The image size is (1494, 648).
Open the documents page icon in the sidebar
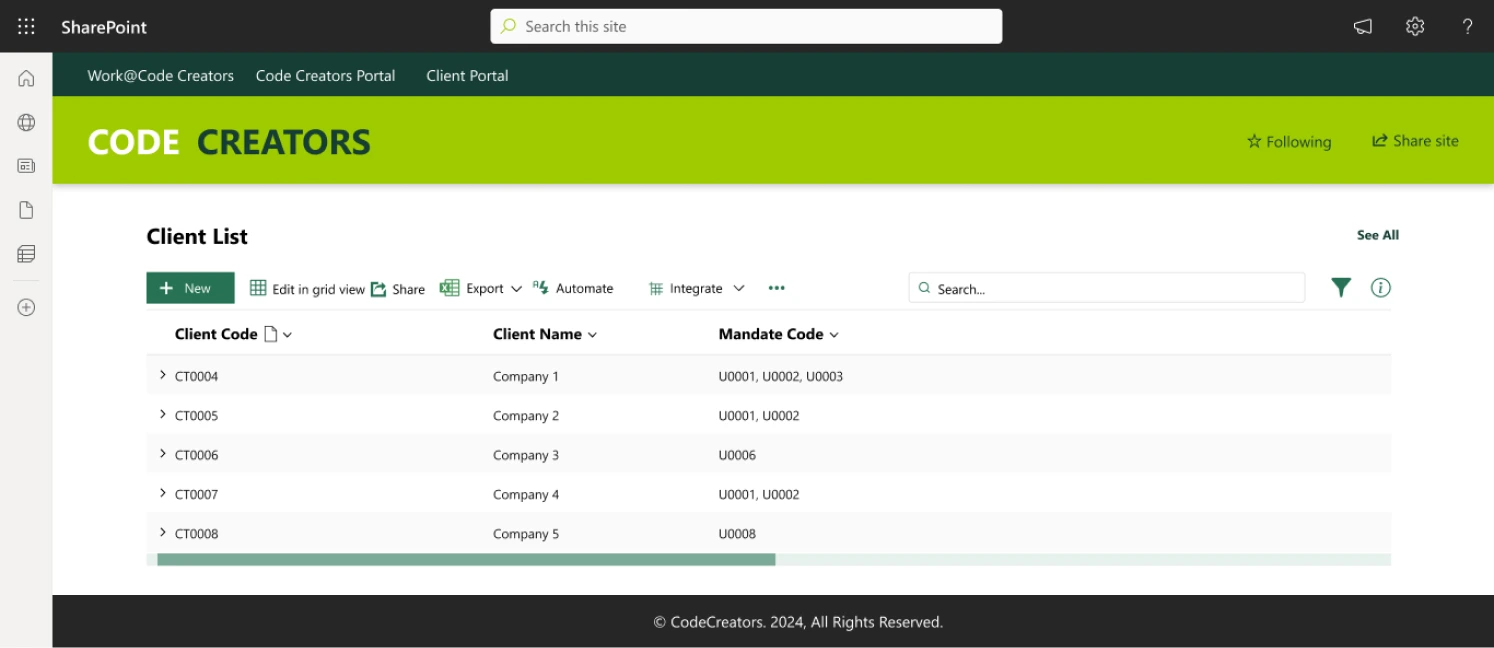25,209
